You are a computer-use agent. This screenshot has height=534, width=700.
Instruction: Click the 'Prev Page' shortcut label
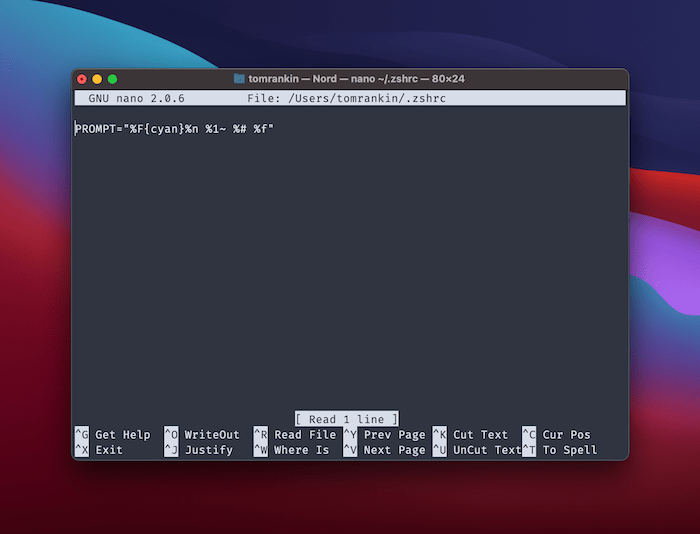(x=395, y=434)
